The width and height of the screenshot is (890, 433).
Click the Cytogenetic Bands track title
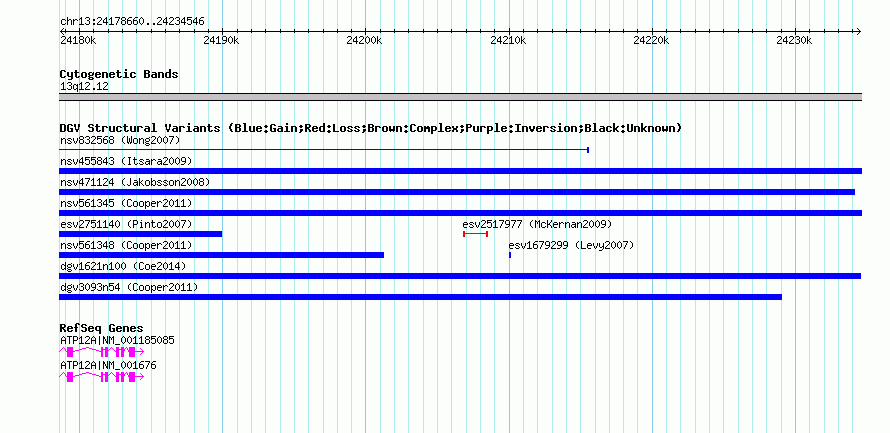click(x=119, y=74)
